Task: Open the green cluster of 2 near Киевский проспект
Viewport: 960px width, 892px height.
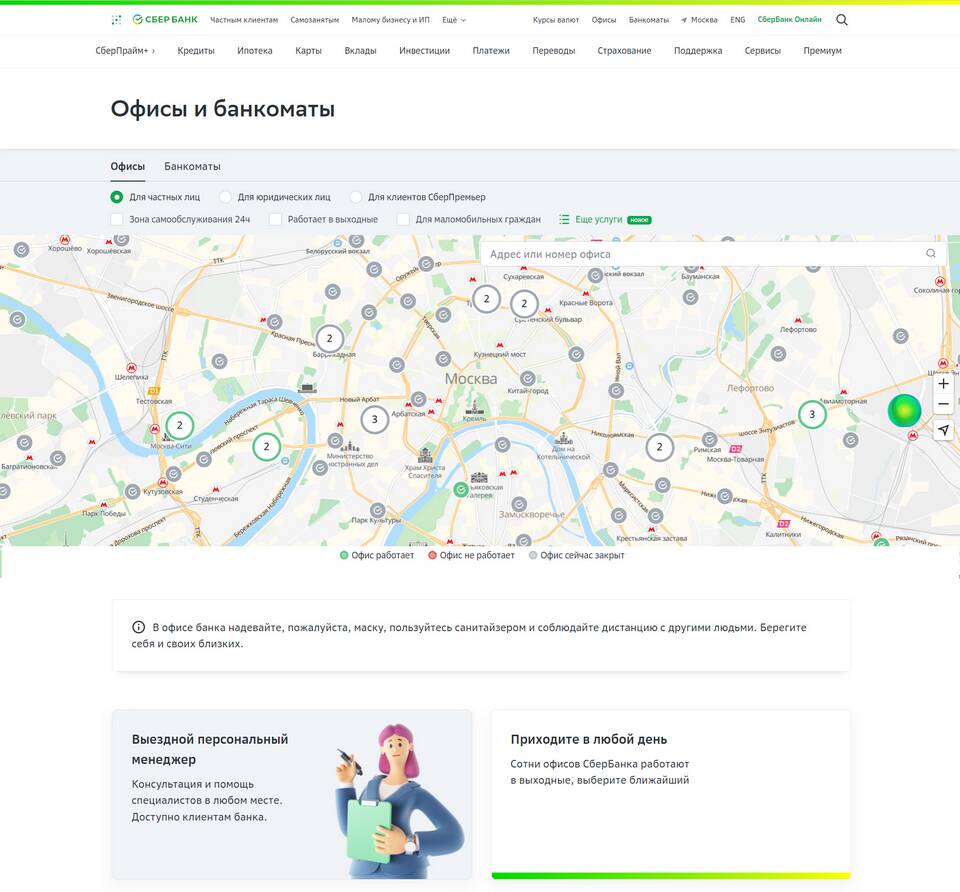Action: pyautogui.click(x=266, y=447)
